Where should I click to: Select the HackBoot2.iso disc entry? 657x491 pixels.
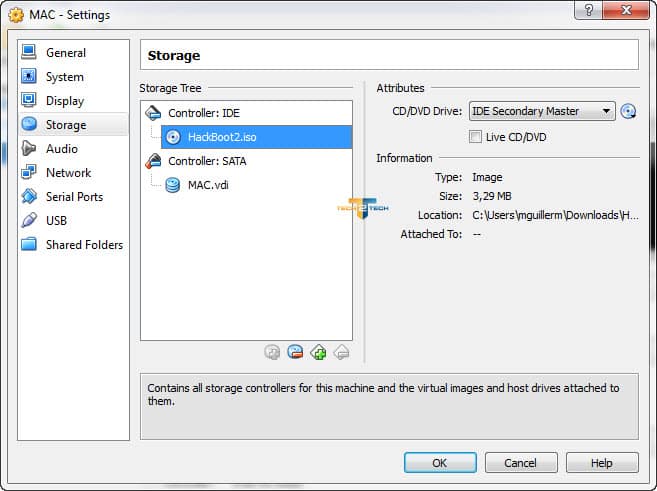pyautogui.click(x=221, y=137)
